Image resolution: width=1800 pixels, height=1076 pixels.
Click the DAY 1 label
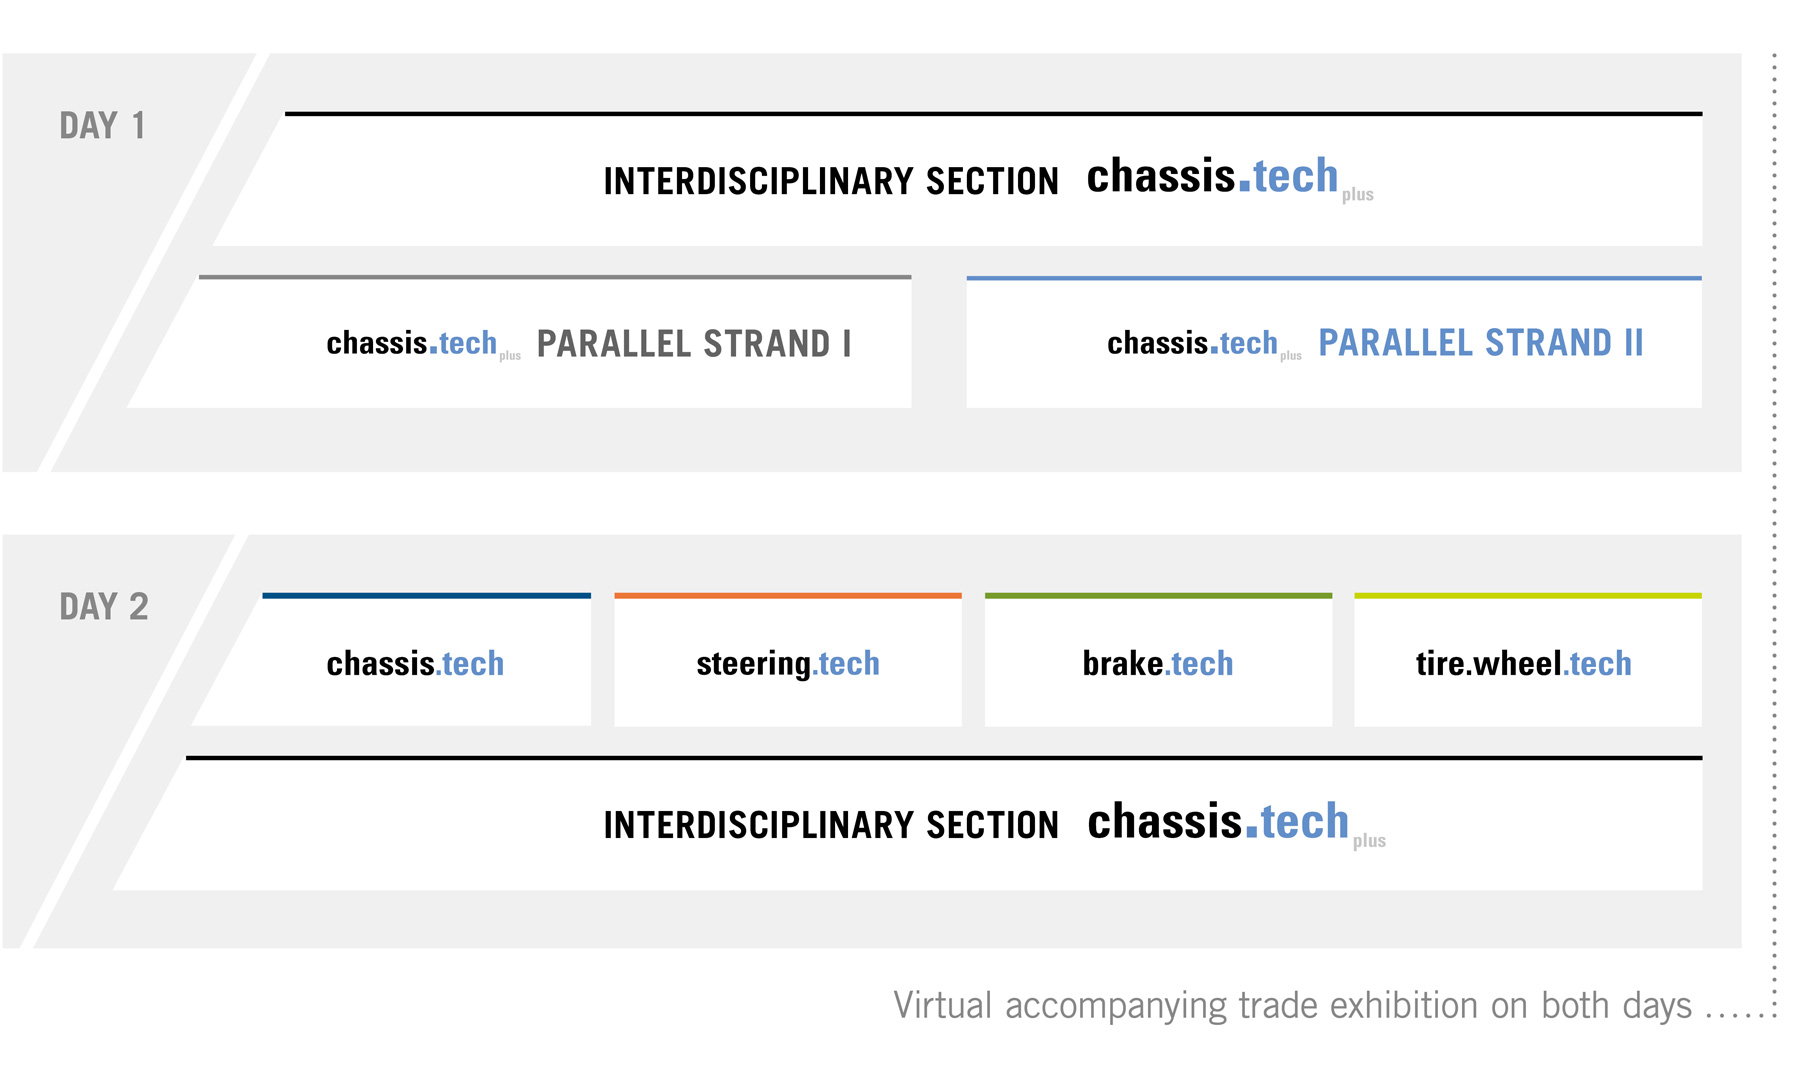click(x=102, y=126)
